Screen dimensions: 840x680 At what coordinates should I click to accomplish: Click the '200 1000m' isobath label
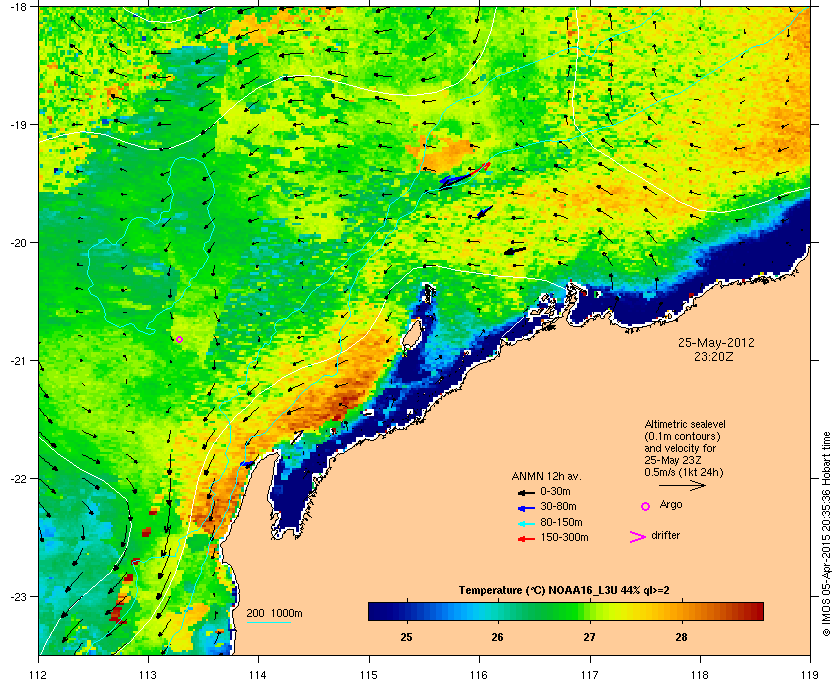coord(274,614)
